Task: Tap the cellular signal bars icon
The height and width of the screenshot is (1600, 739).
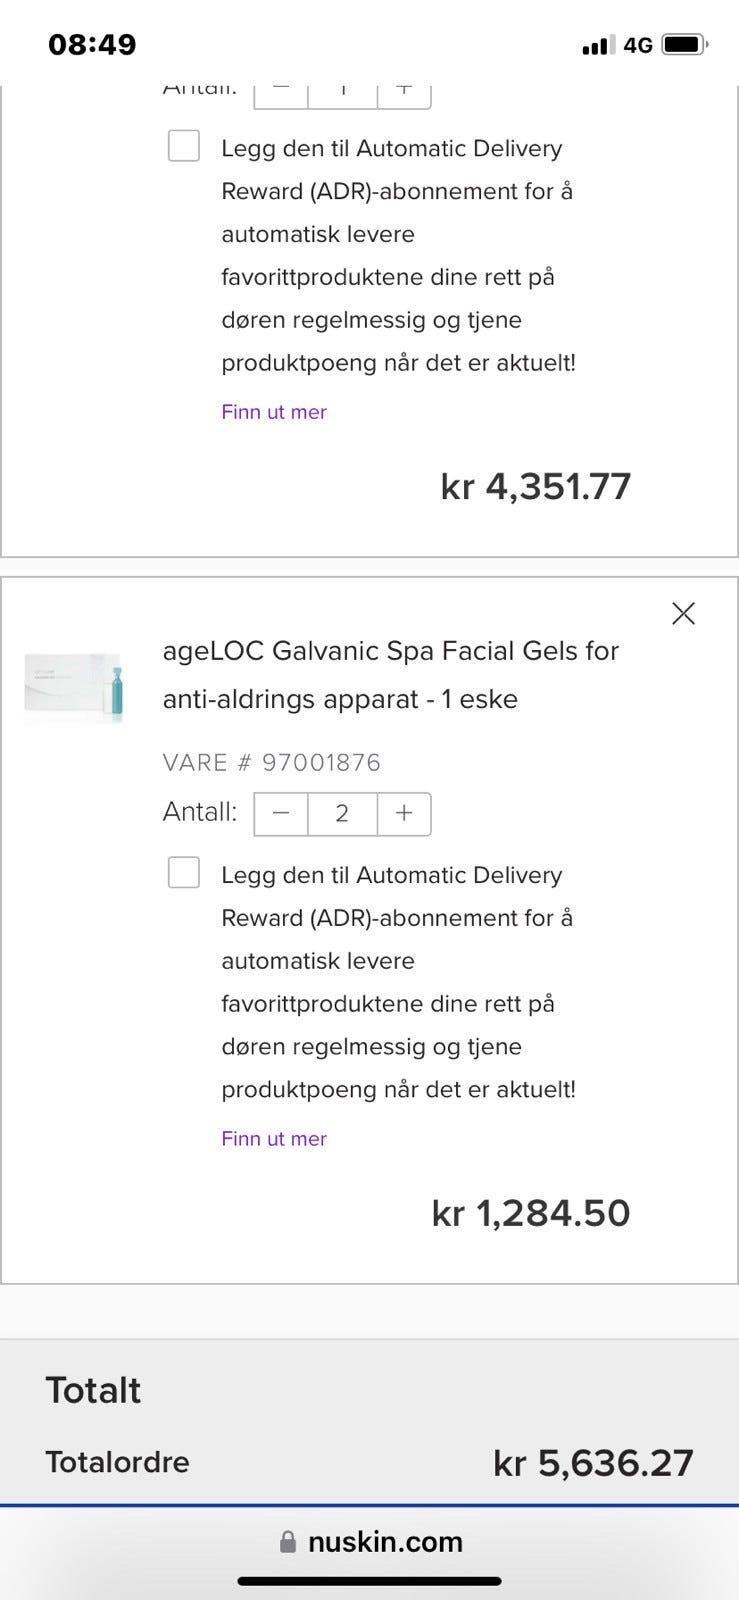Action: click(x=598, y=45)
